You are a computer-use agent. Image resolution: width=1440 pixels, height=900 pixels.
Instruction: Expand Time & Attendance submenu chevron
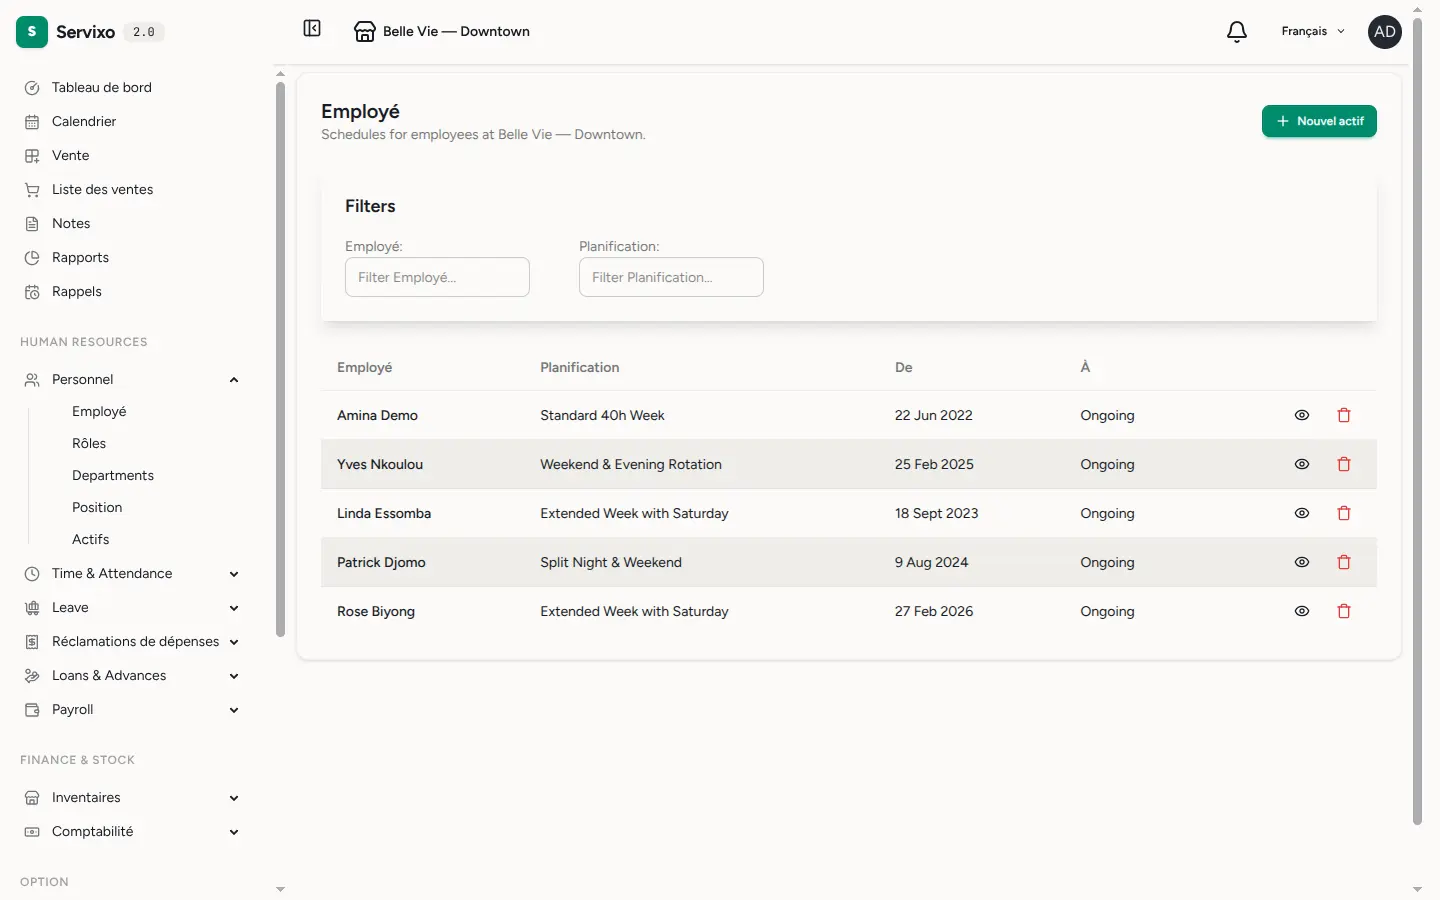(234, 574)
